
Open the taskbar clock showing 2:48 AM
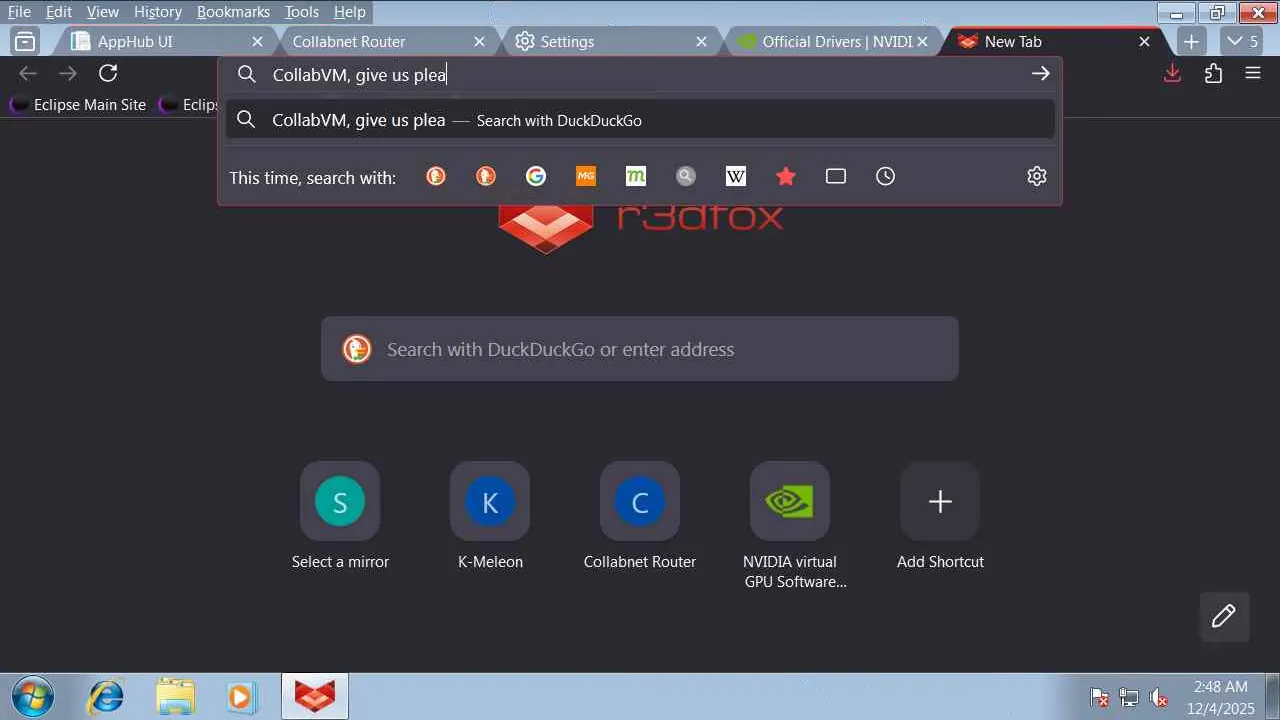1222,697
